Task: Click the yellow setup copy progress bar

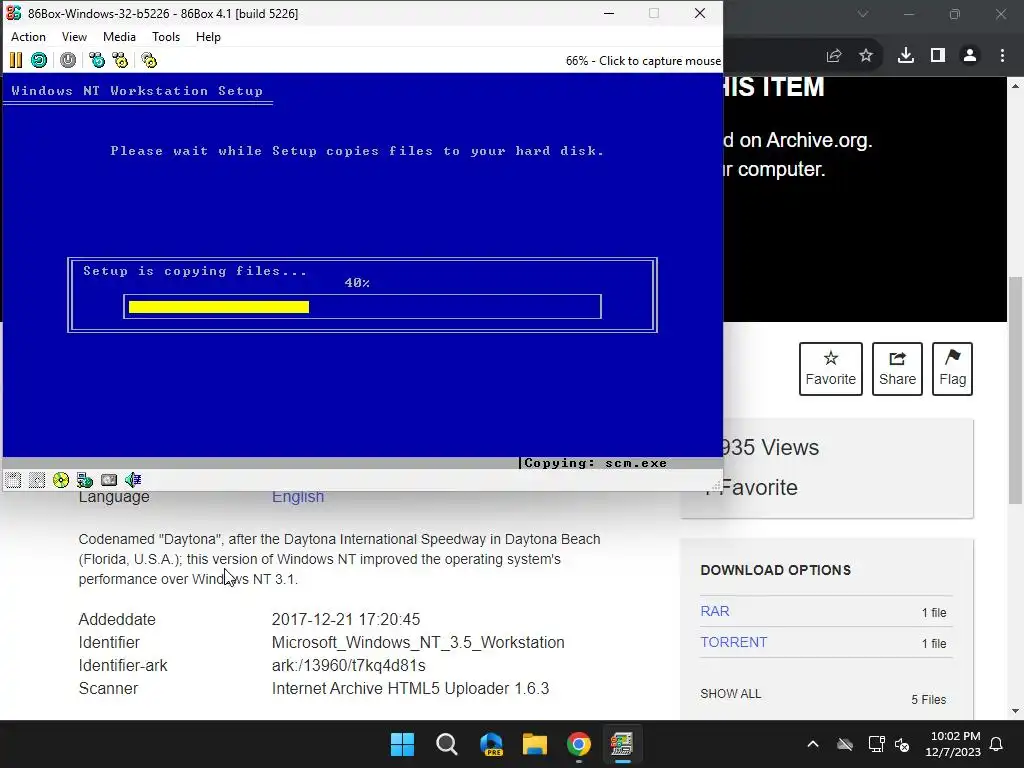Action: 219,307
